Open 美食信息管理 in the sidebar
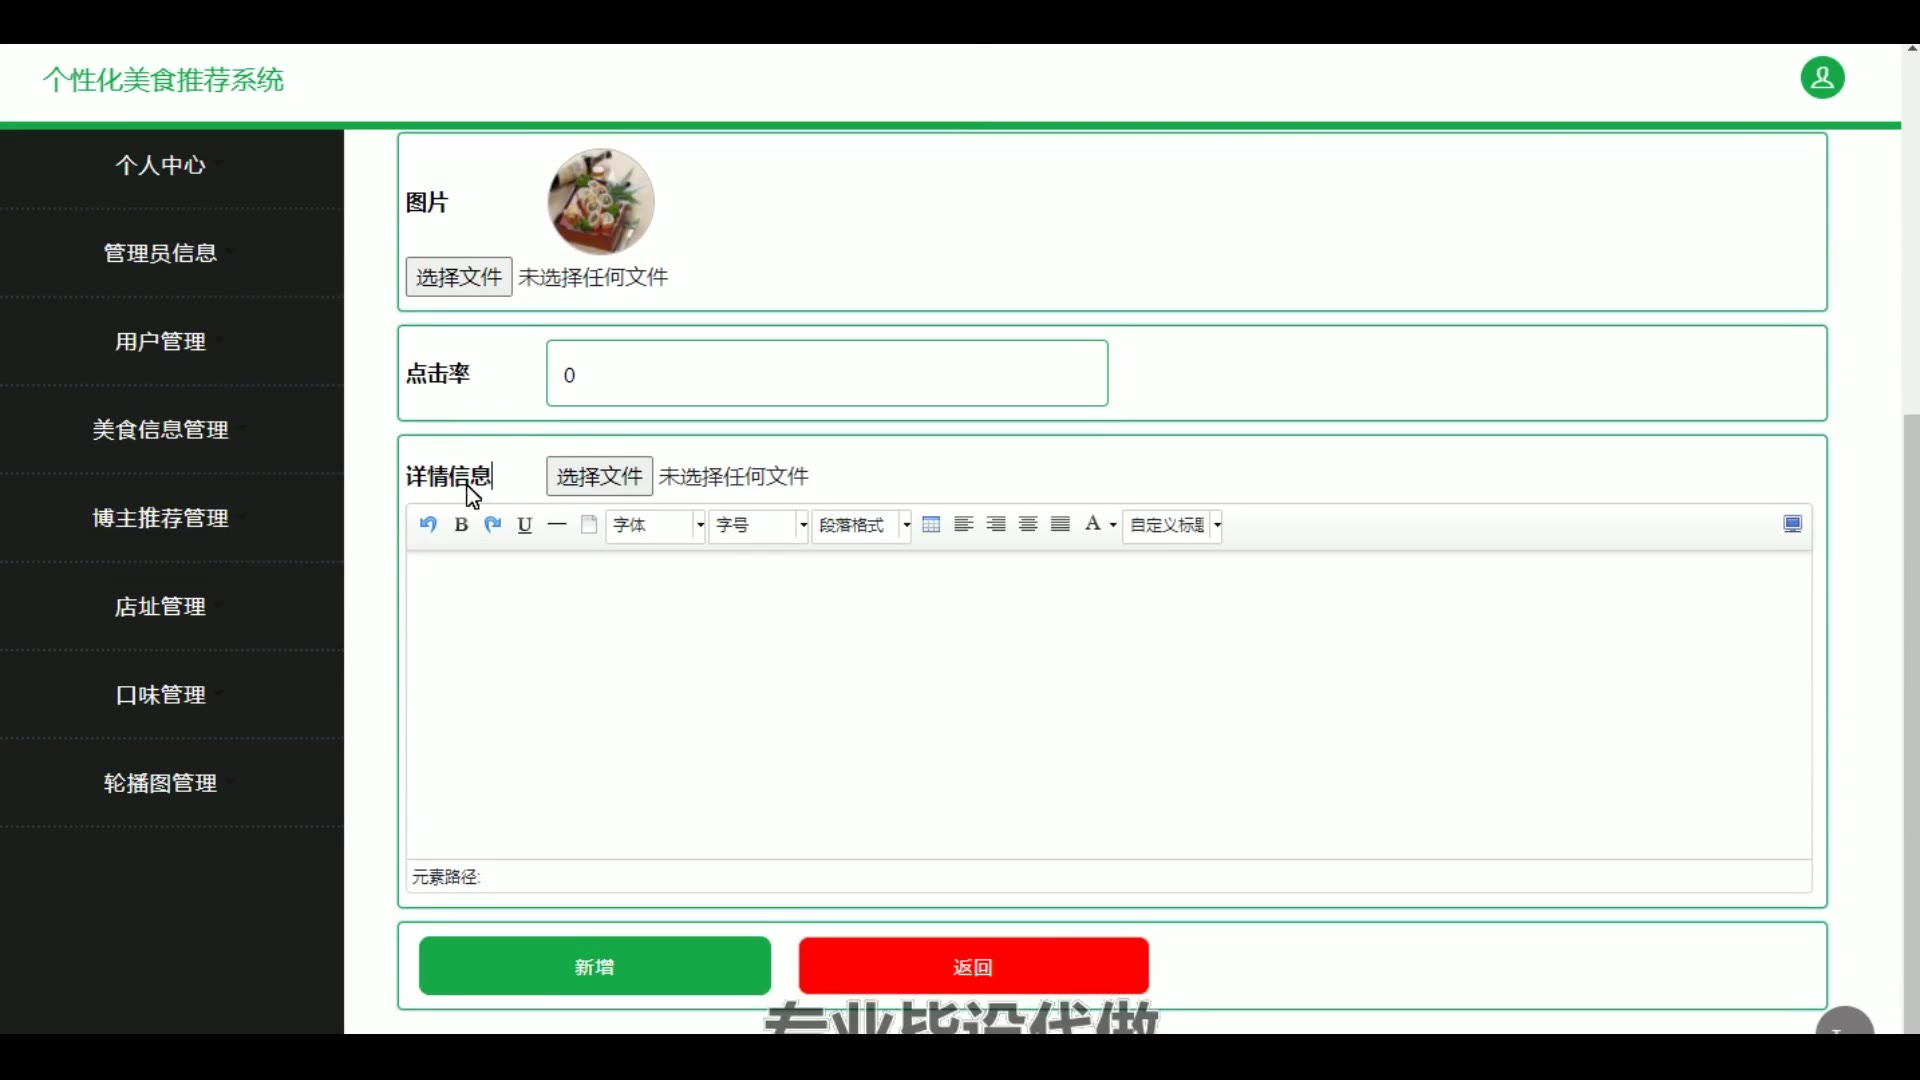1920x1080 pixels. [x=161, y=430]
